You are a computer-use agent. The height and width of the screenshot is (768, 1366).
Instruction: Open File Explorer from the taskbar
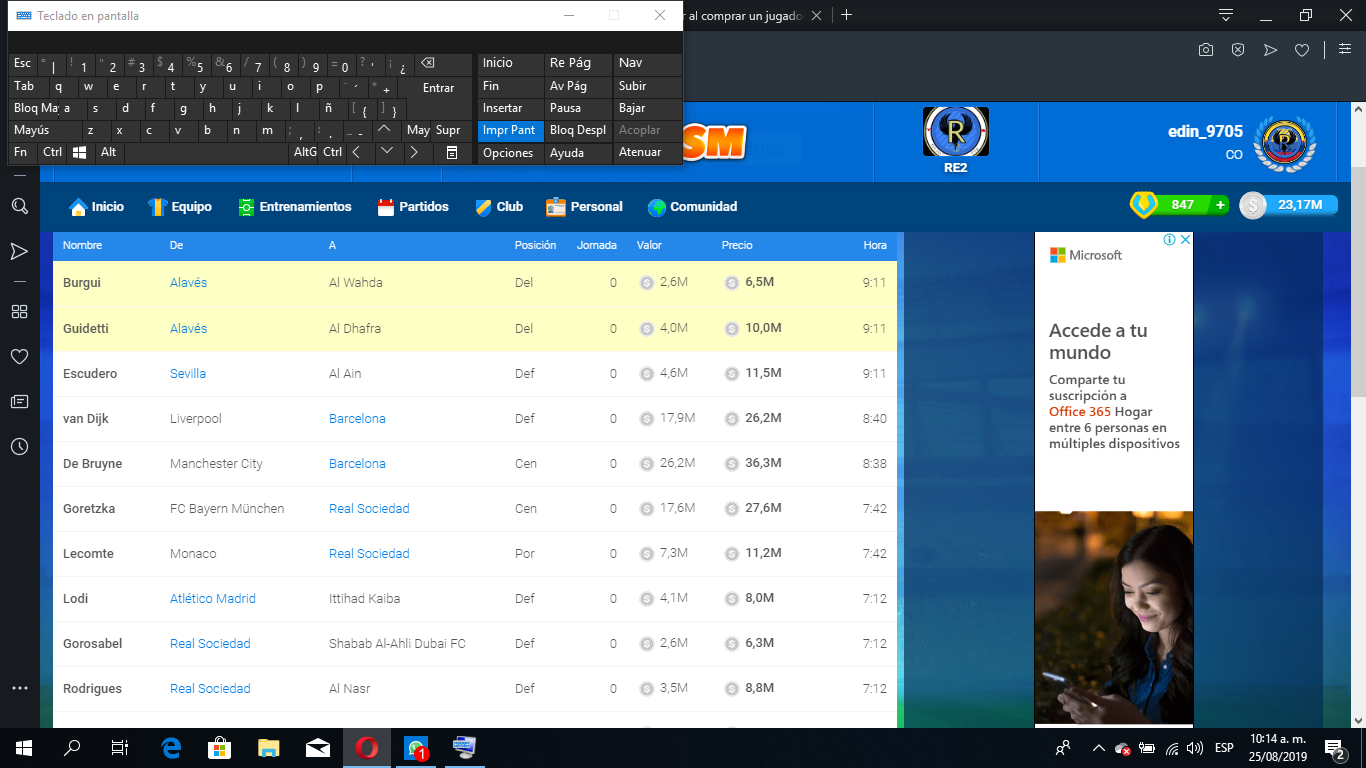click(x=268, y=747)
